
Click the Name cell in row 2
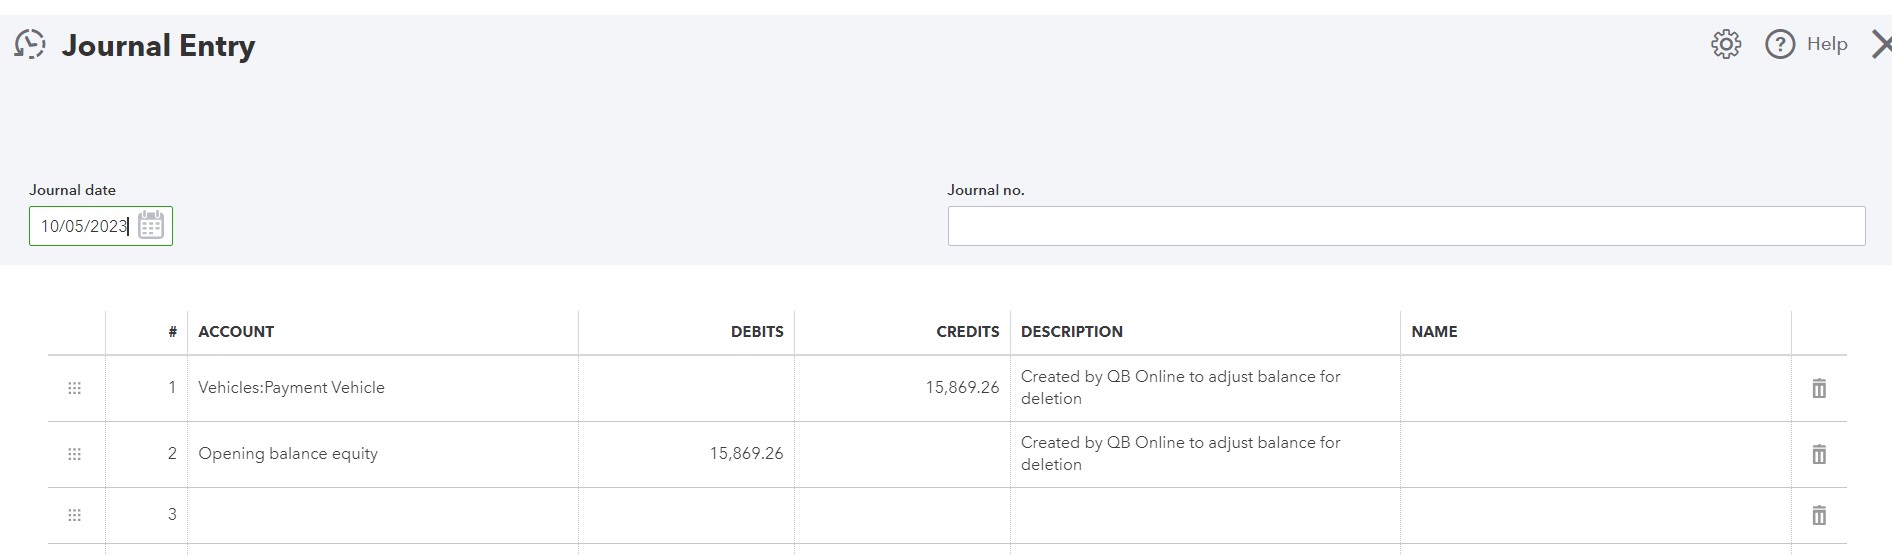click(1594, 454)
